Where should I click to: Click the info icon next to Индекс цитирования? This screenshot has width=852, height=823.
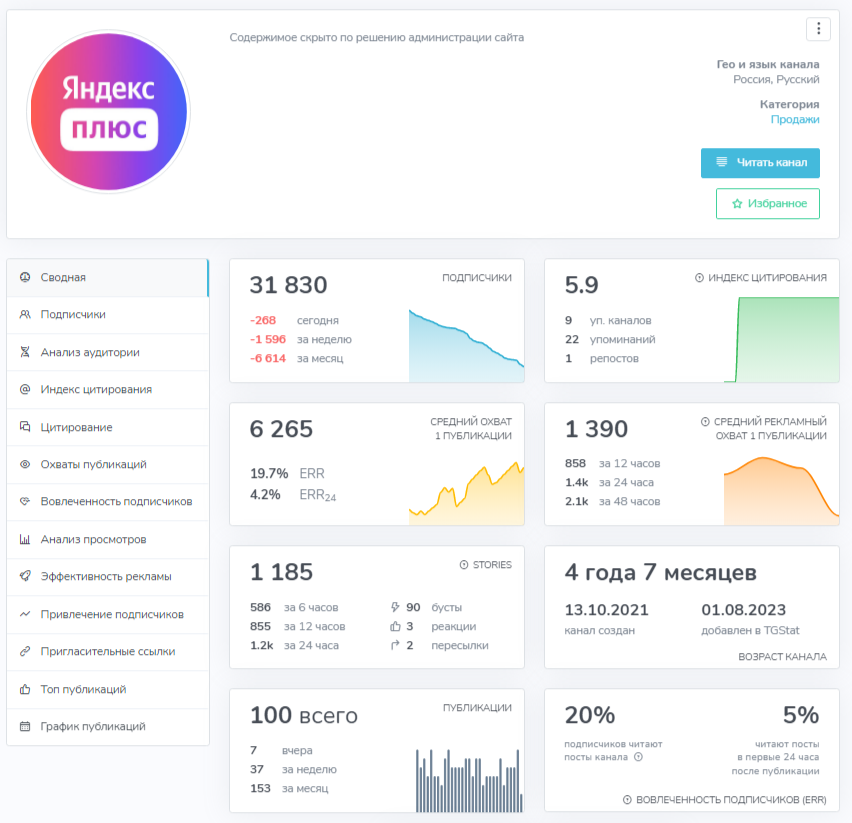699,278
